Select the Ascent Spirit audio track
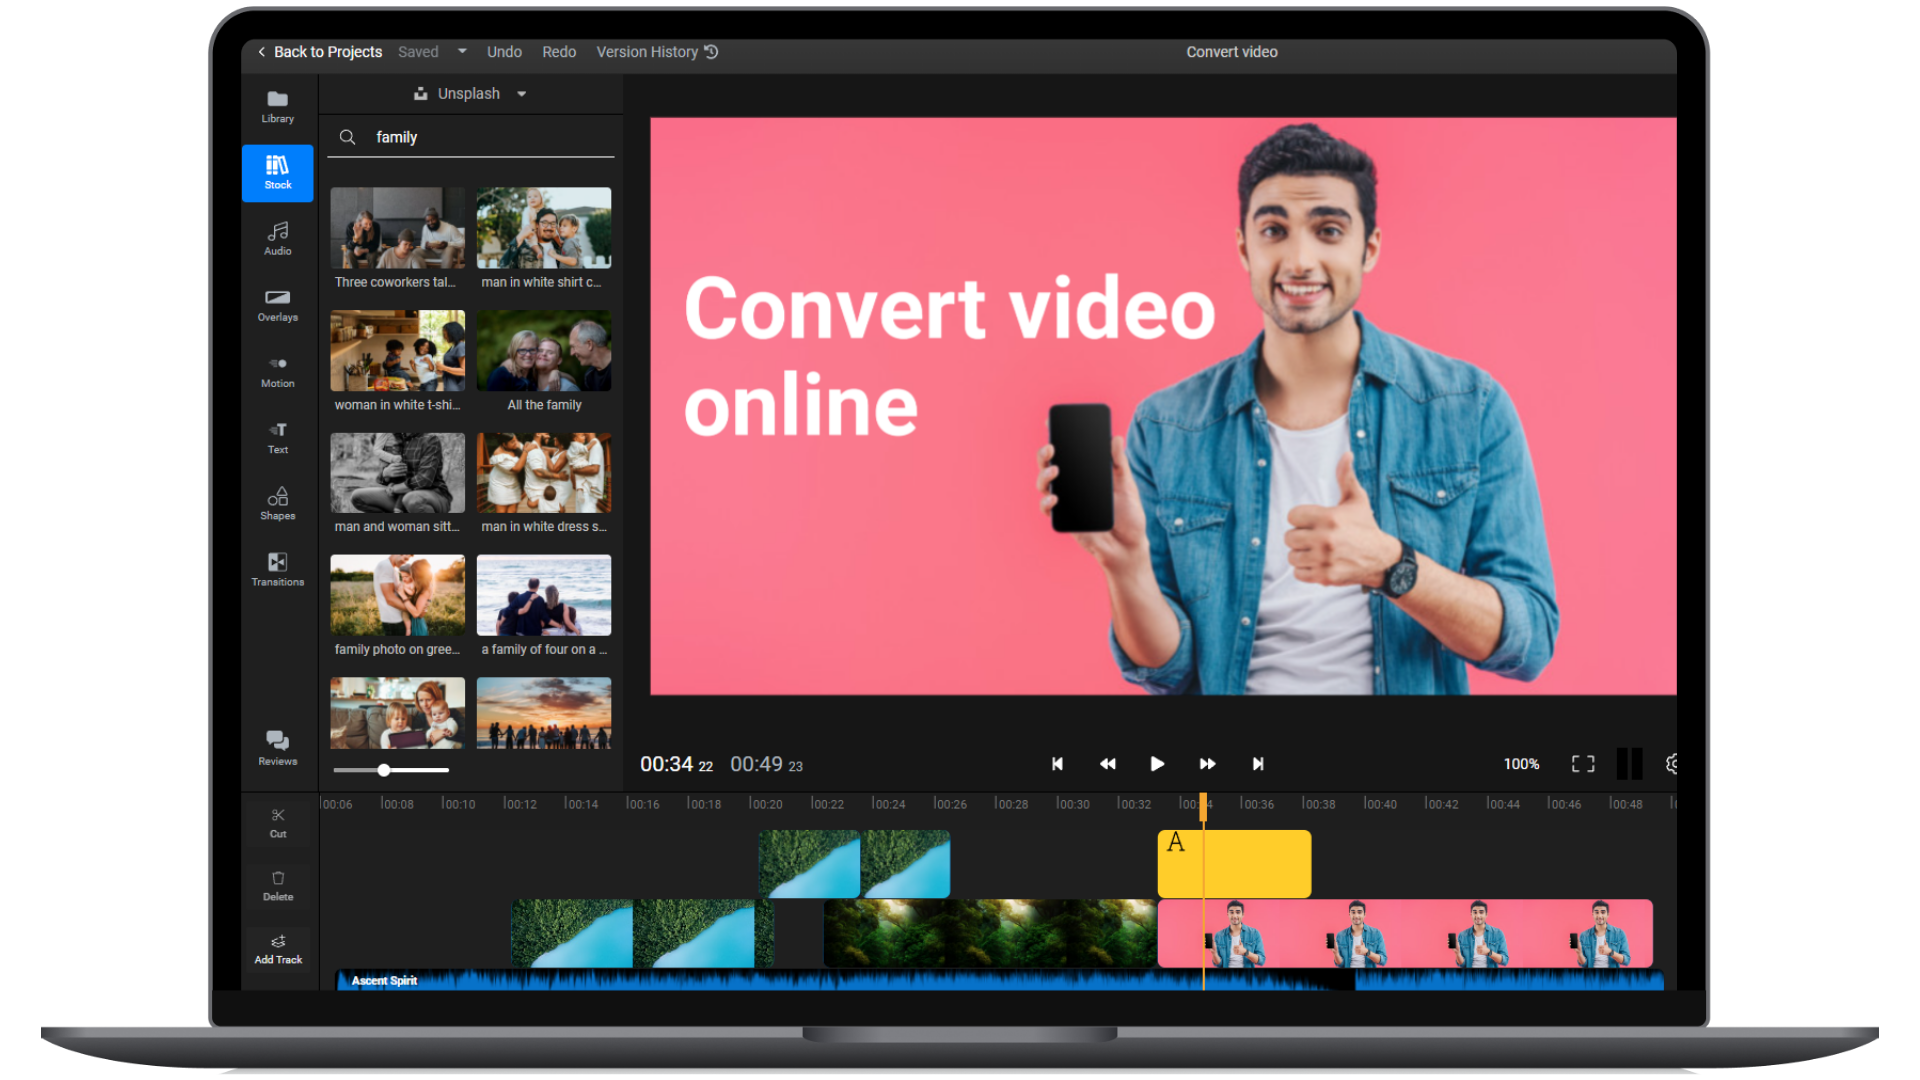 (1000, 980)
